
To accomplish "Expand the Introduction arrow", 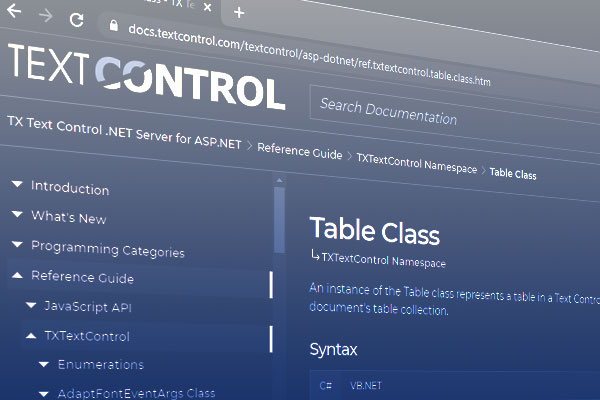I will (17, 184).
